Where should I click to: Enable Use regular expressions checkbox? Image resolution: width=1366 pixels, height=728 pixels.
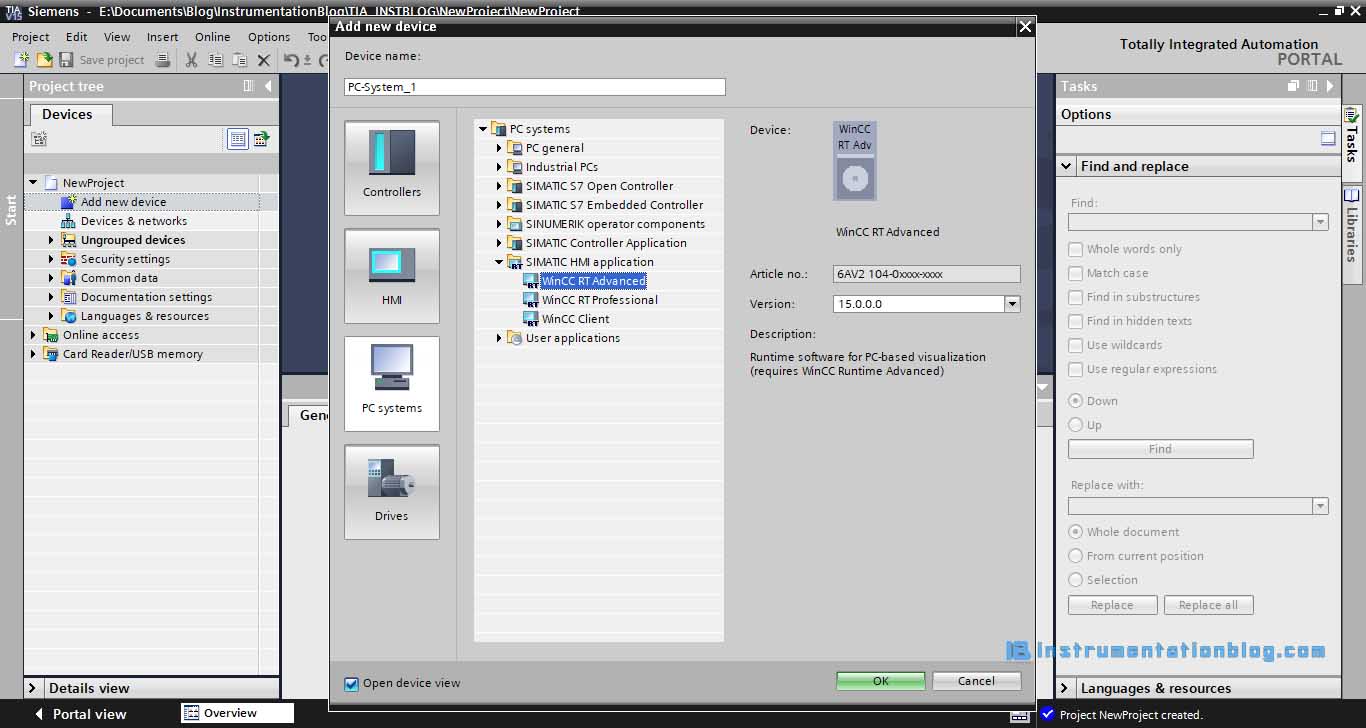coord(1075,369)
